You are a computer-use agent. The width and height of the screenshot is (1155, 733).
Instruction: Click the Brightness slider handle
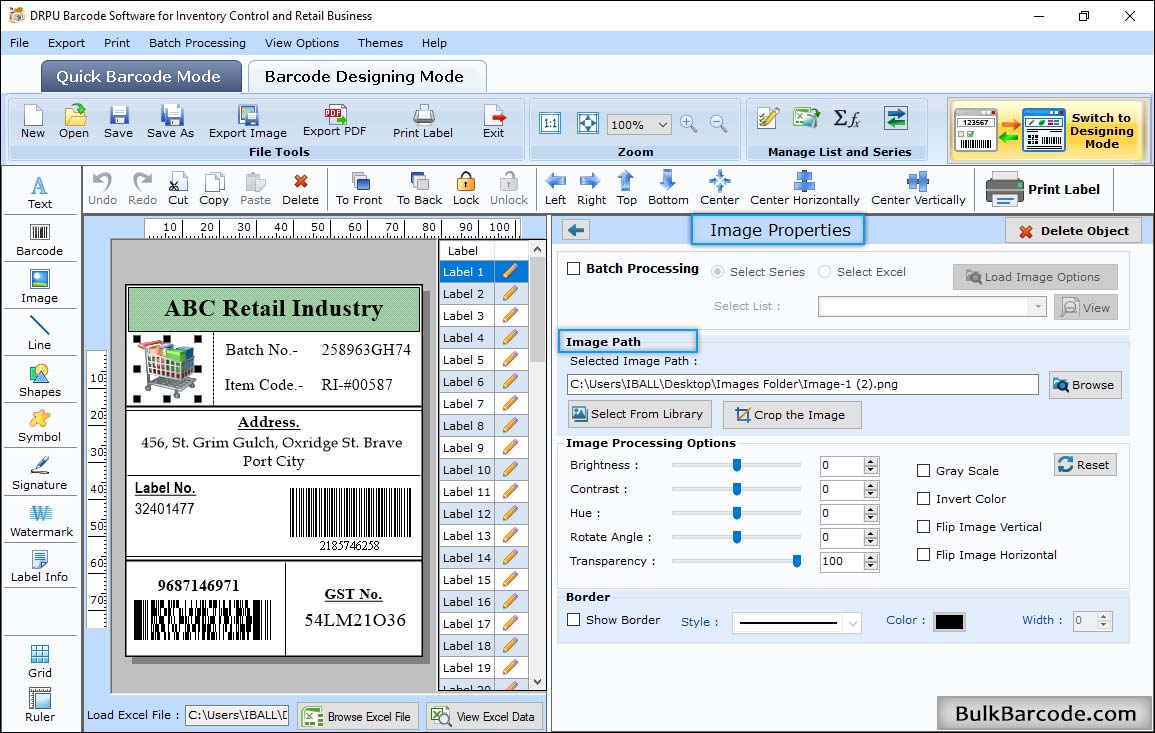point(737,465)
